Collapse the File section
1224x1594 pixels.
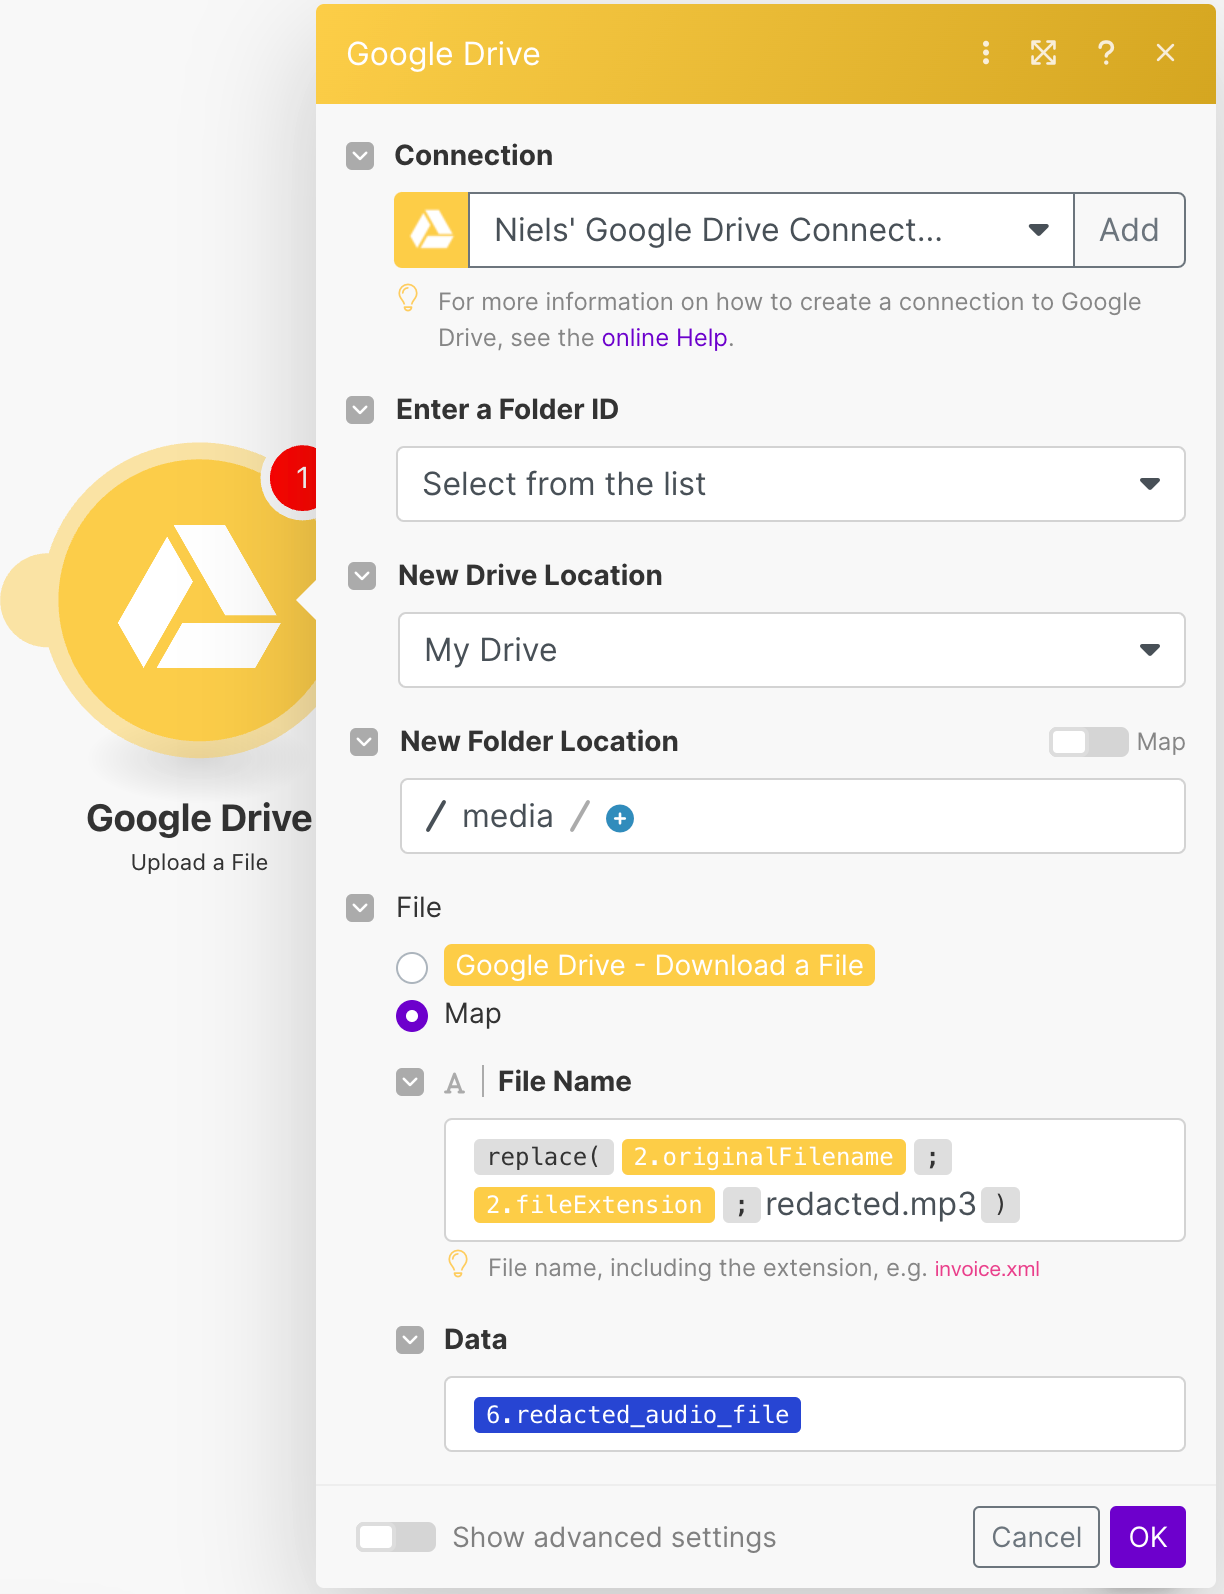[360, 908]
